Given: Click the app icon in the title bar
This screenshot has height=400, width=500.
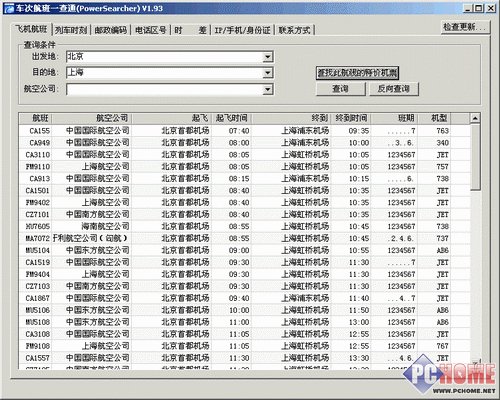Looking at the screenshot, I should pos(9,8).
